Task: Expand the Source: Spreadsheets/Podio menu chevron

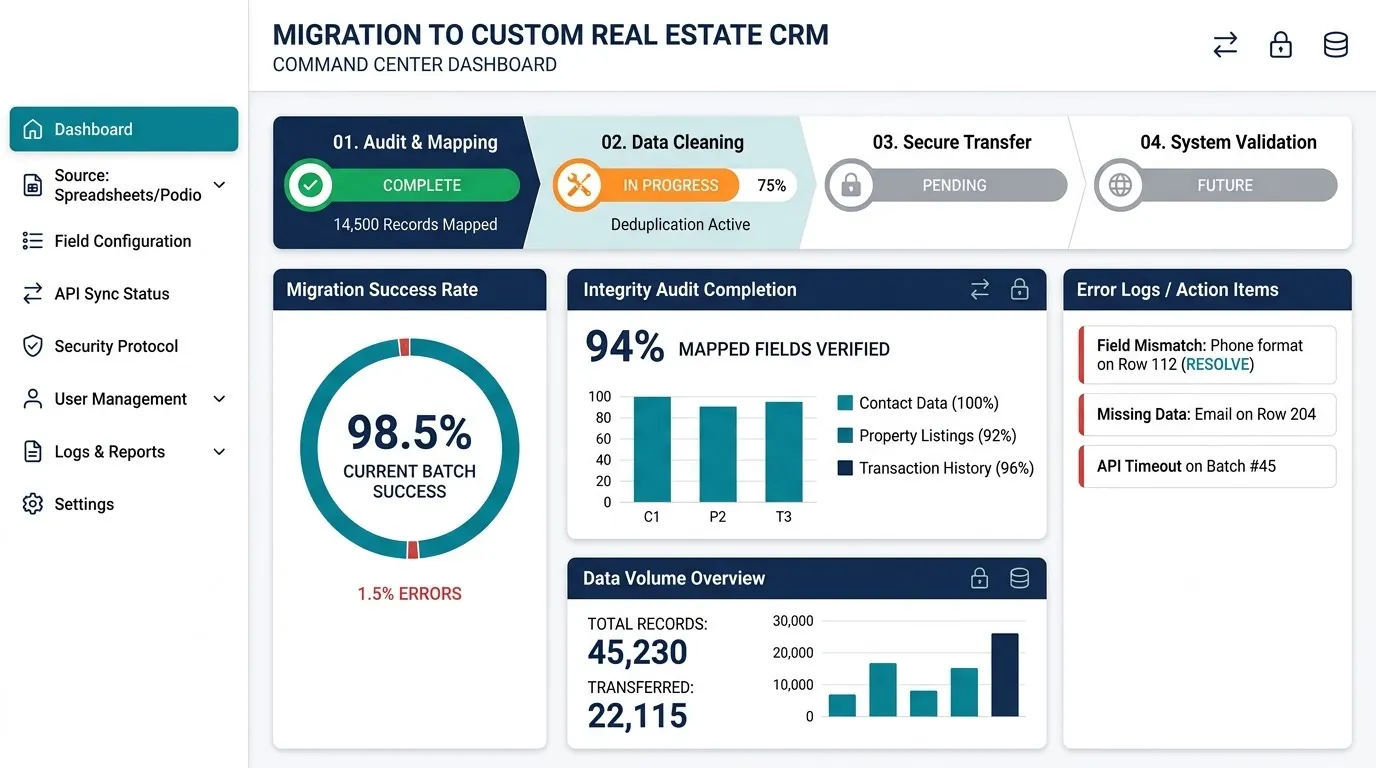Action: coord(220,185)
